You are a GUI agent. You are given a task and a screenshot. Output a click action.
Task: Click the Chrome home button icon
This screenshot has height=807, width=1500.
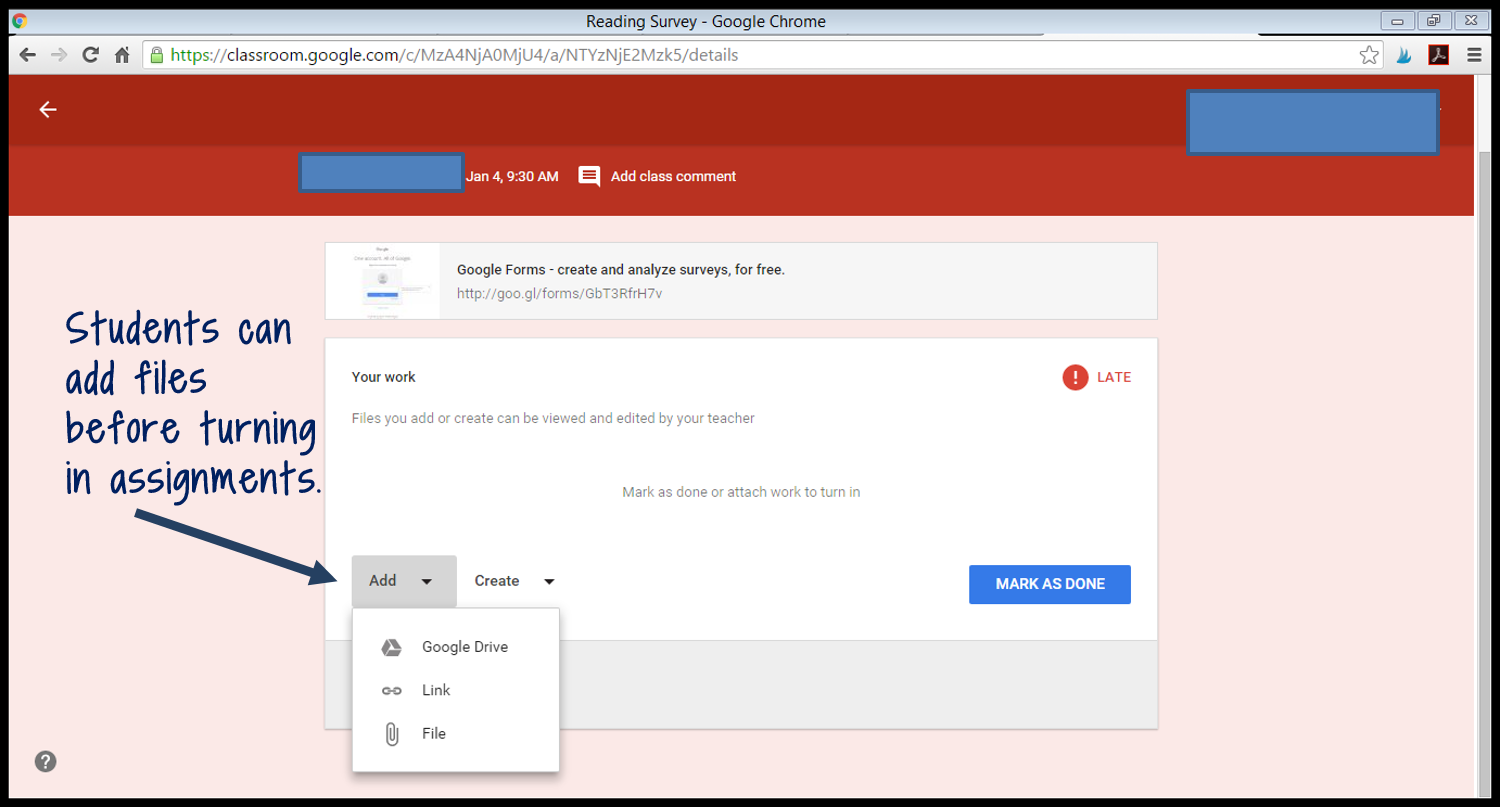coord(122,55)
